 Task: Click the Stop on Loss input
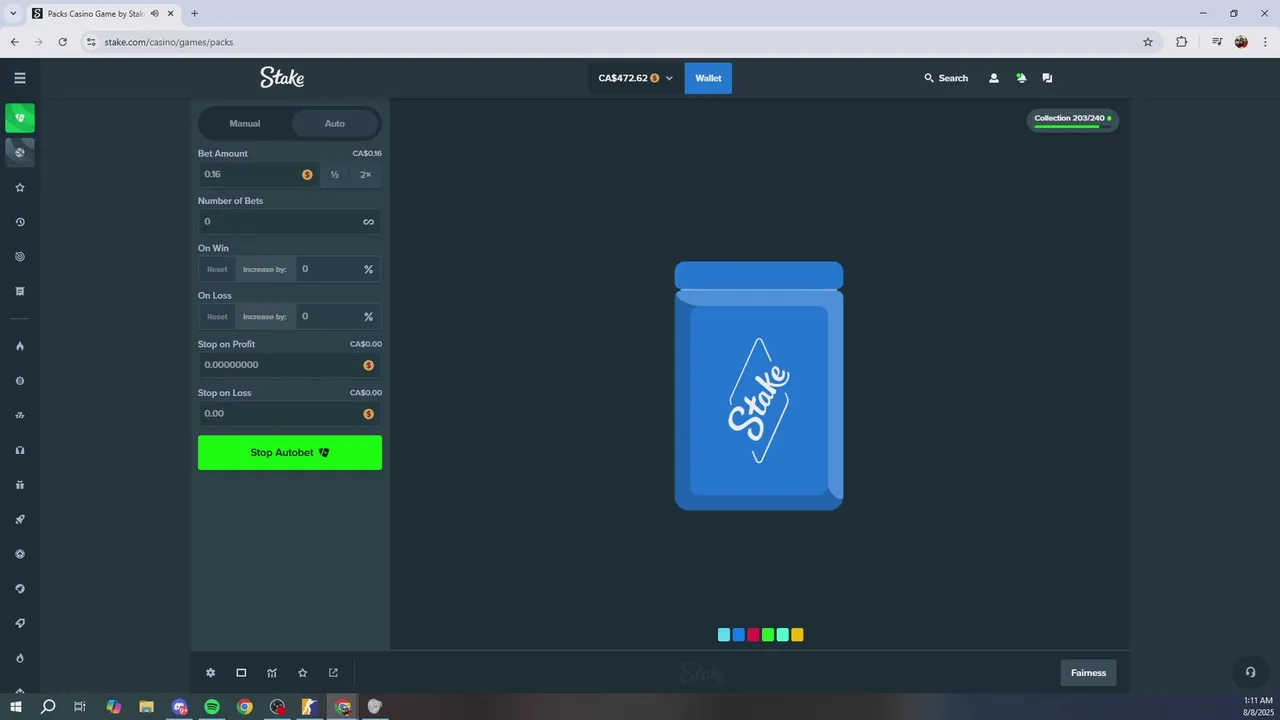click(x=289, y=413)
